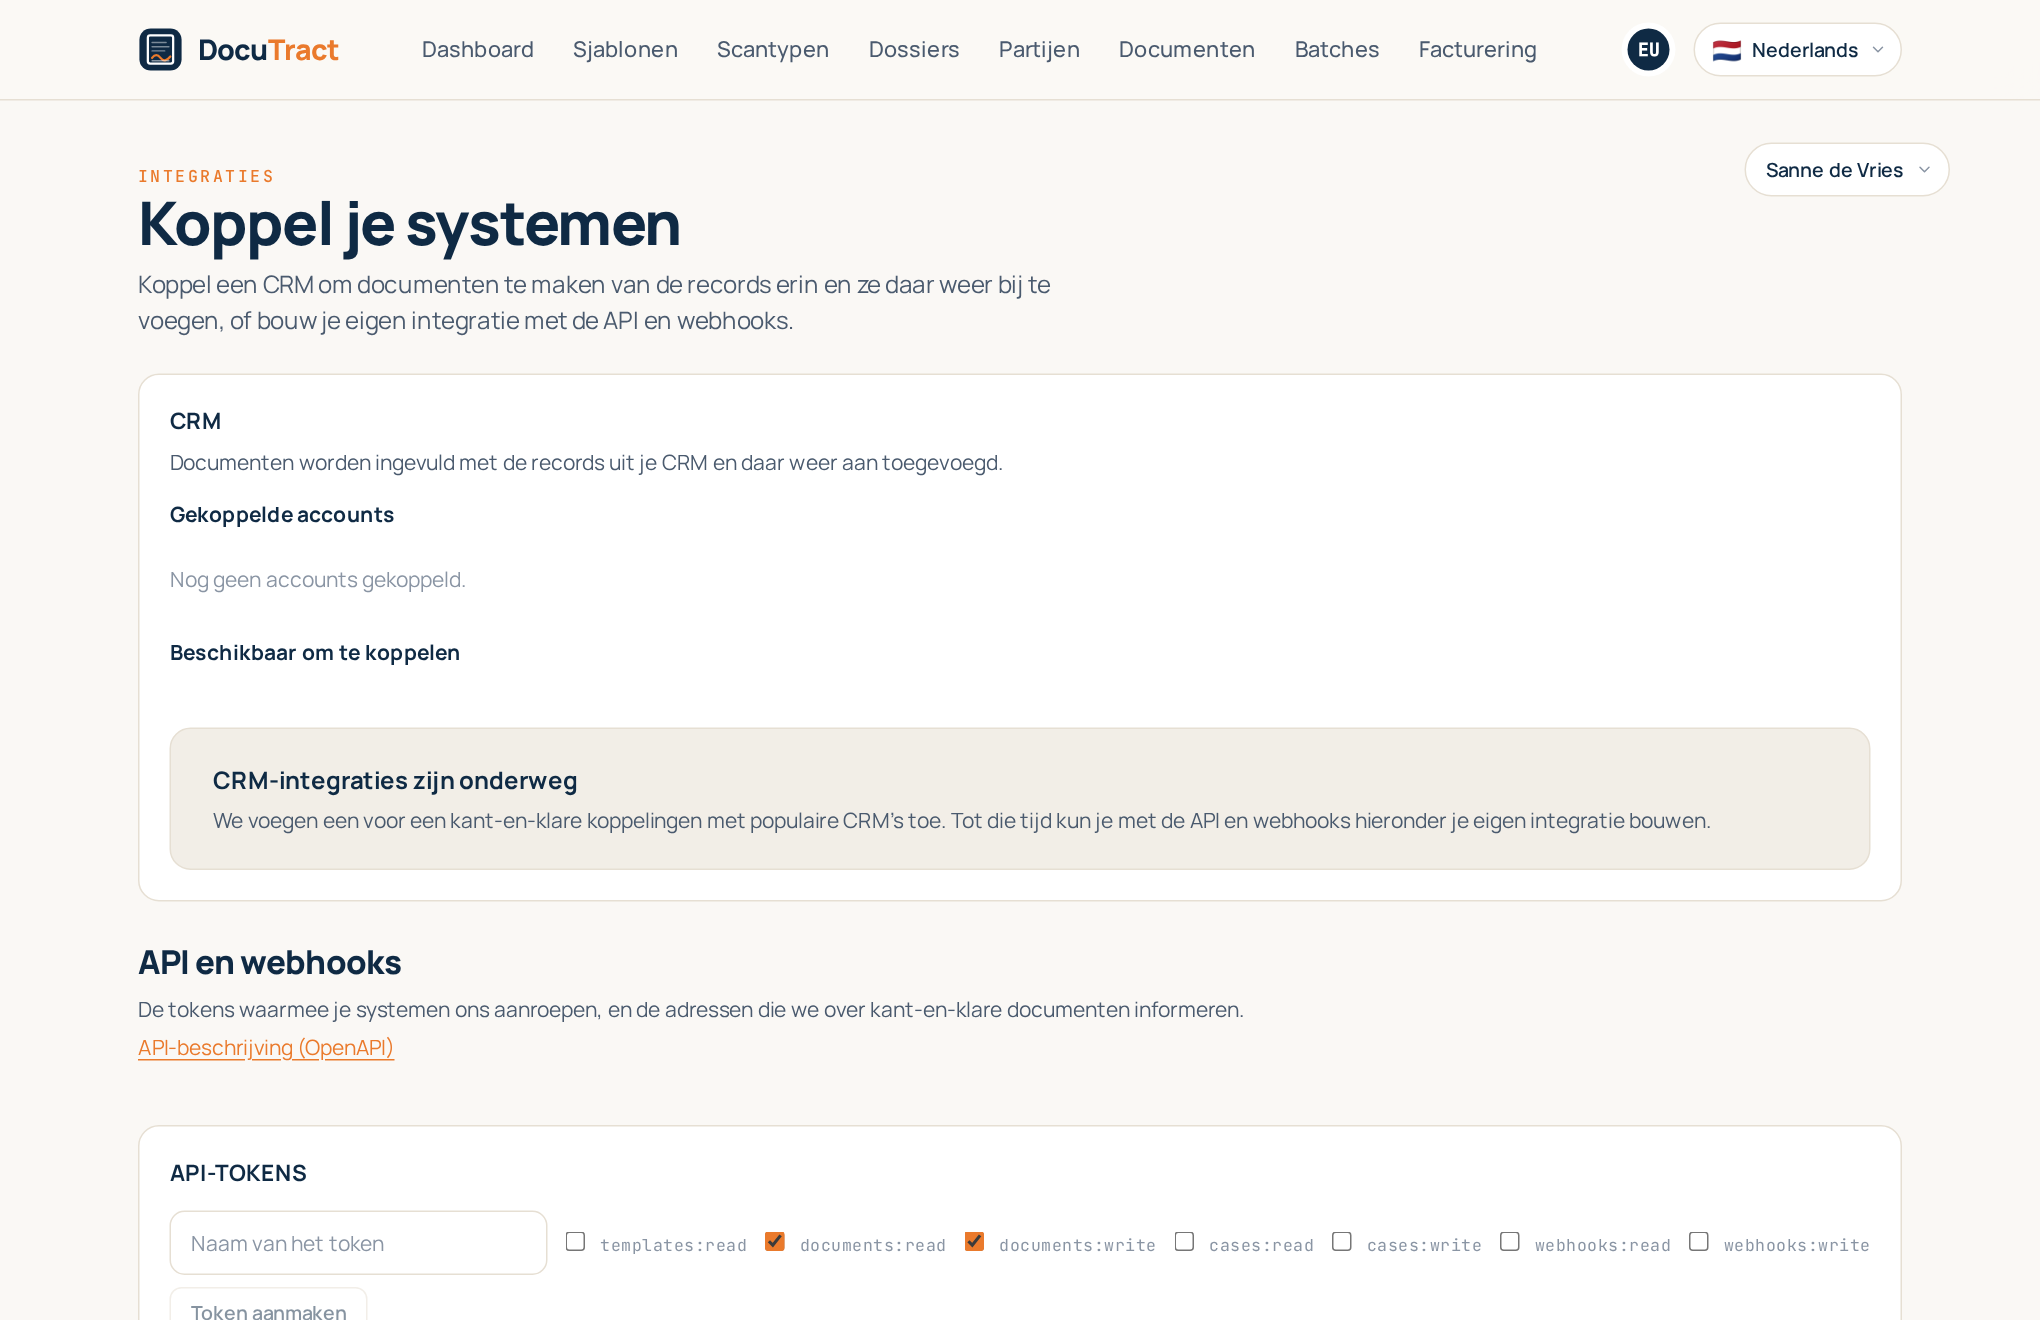Switch to Batches
Image resolution: width=2040 pixels, height=1320 pixels.
(x=1336, y=49)
